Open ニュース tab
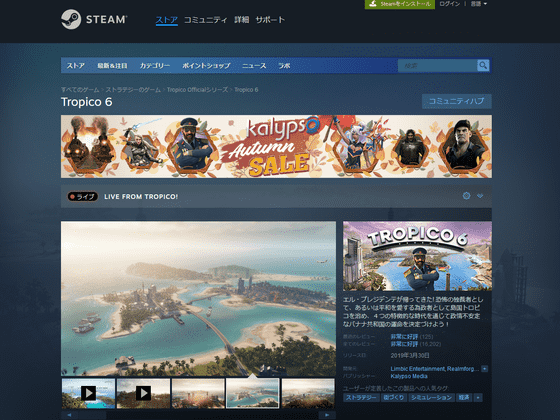The width and height of the screenshot is (560, 420). tap(254, 66)
